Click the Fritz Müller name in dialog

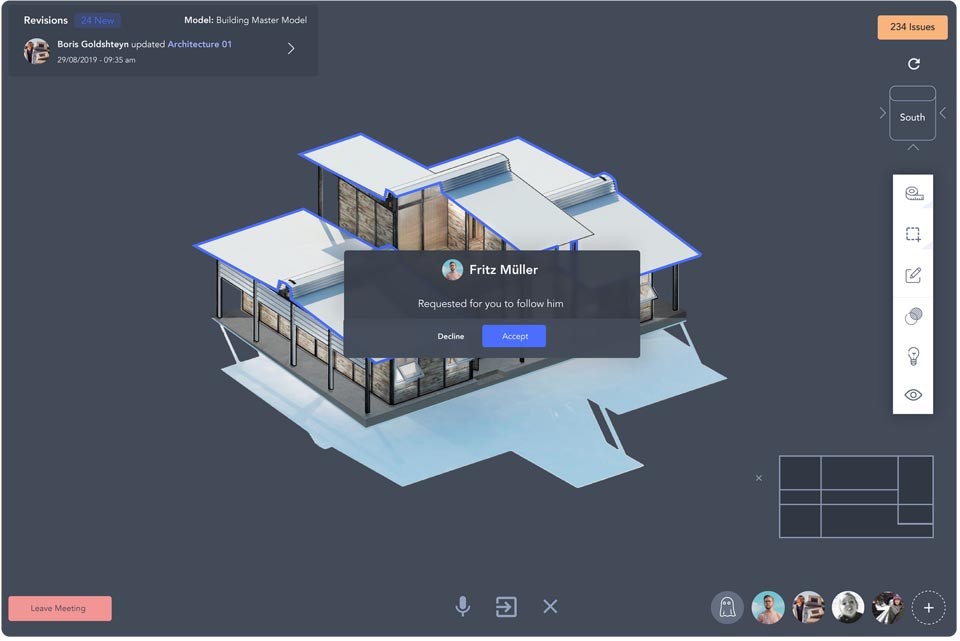(503, 270)
